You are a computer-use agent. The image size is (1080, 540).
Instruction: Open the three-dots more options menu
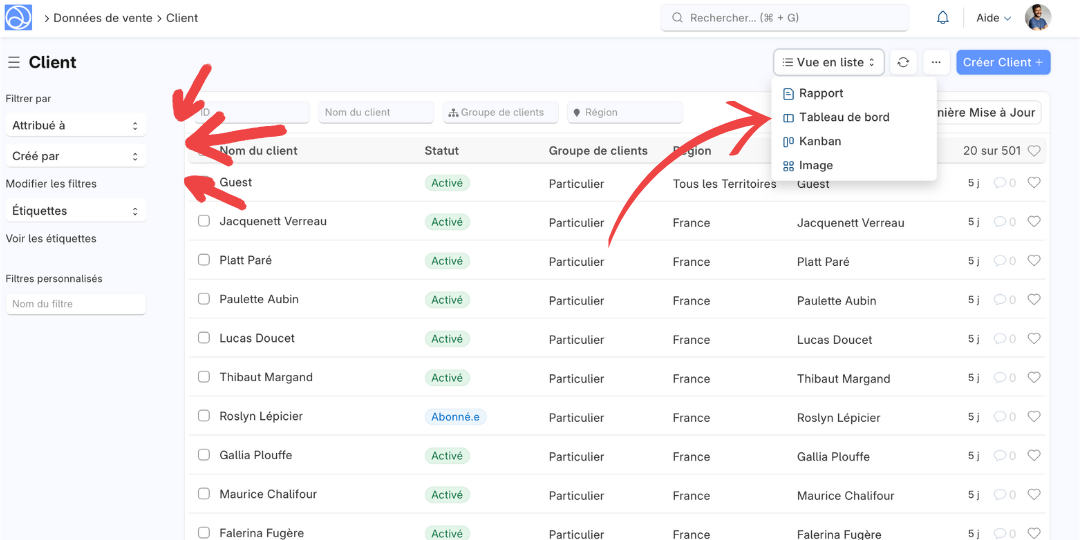tap(936, 62)
